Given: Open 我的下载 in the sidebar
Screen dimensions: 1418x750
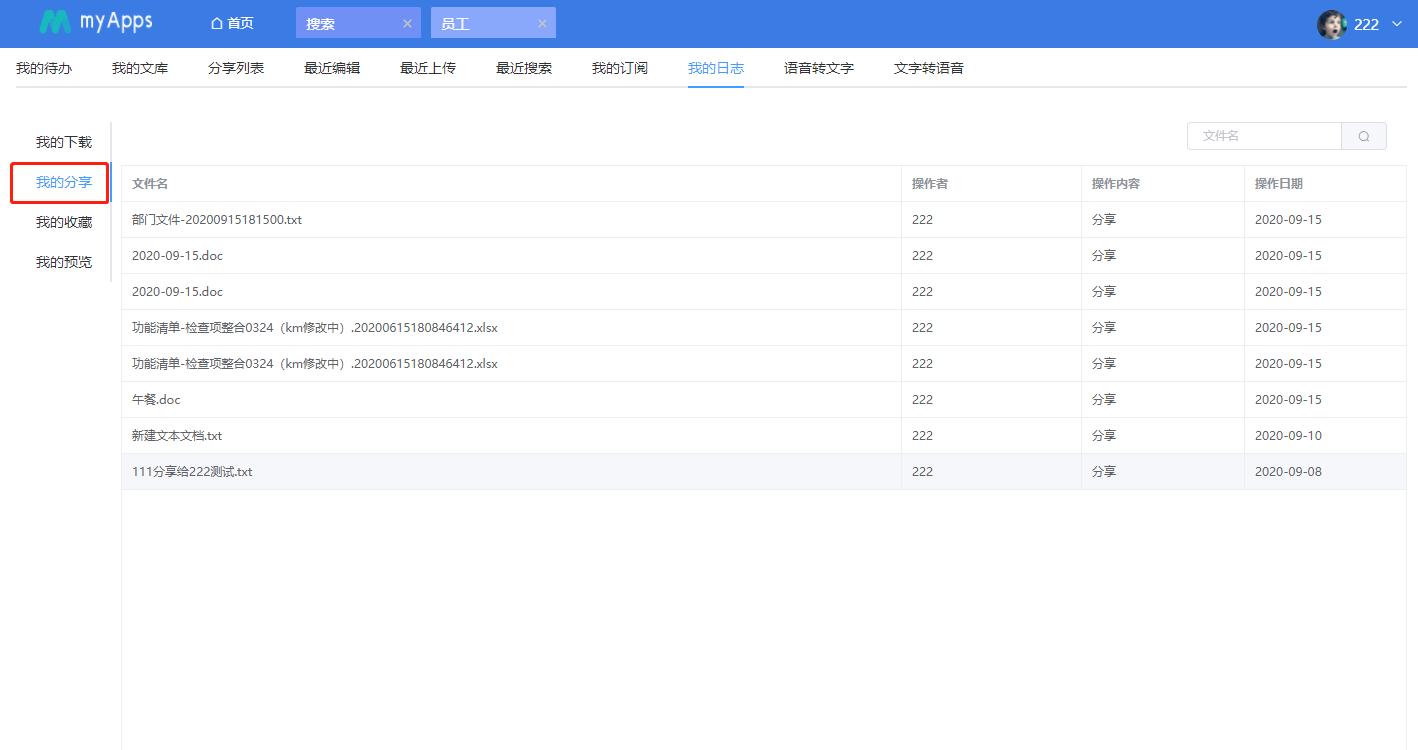Looking at the screenshot, I should click(64, 142).
